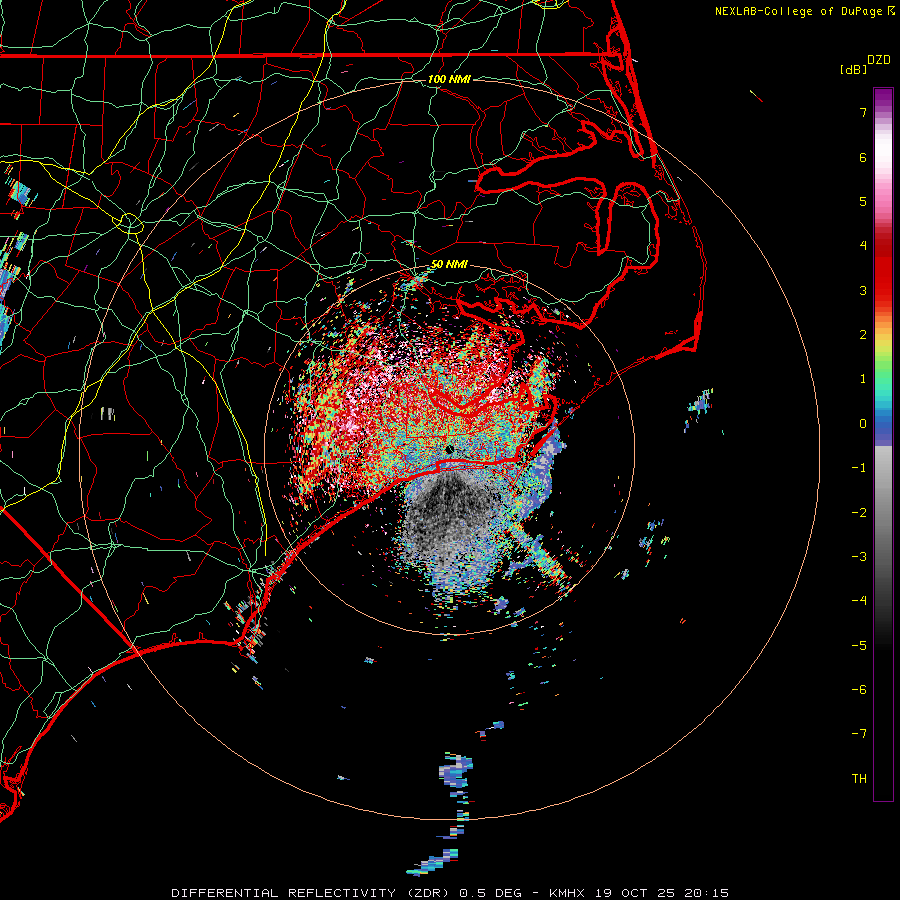Click the 5 value on color scale

pyautogui.click(x=863, y=201)
